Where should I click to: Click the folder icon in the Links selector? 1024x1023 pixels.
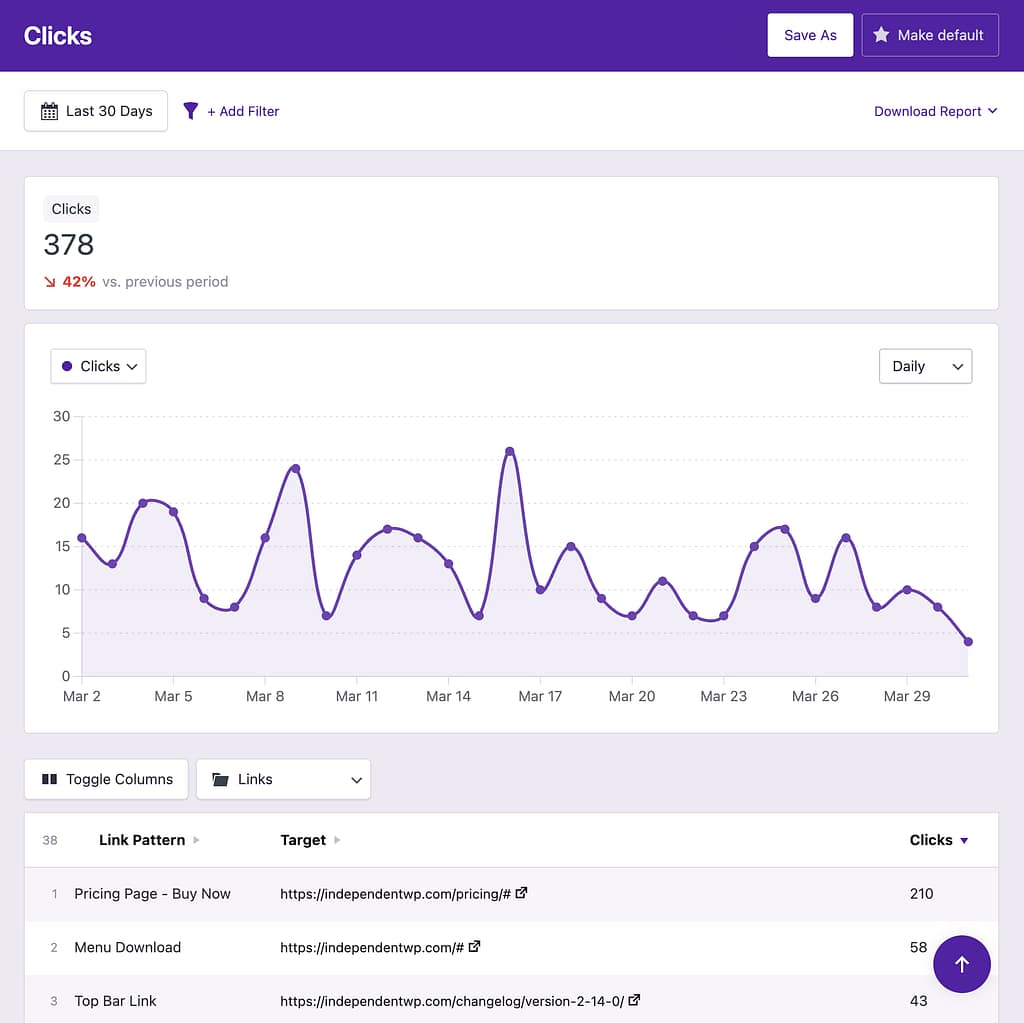click(x=221, y=779)
